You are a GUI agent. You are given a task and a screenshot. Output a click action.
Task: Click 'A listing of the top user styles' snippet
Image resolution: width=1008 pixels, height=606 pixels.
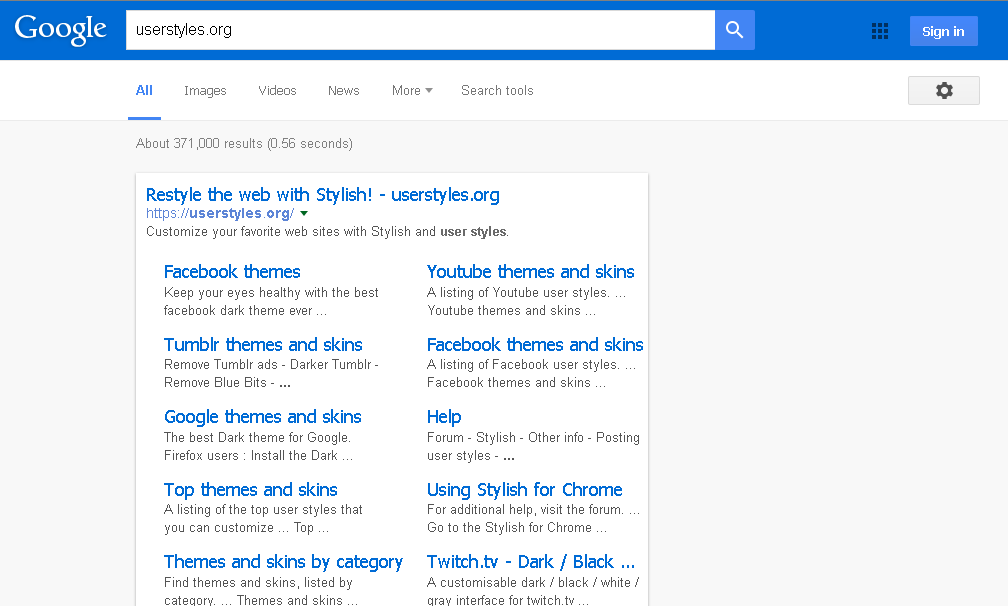264,519
